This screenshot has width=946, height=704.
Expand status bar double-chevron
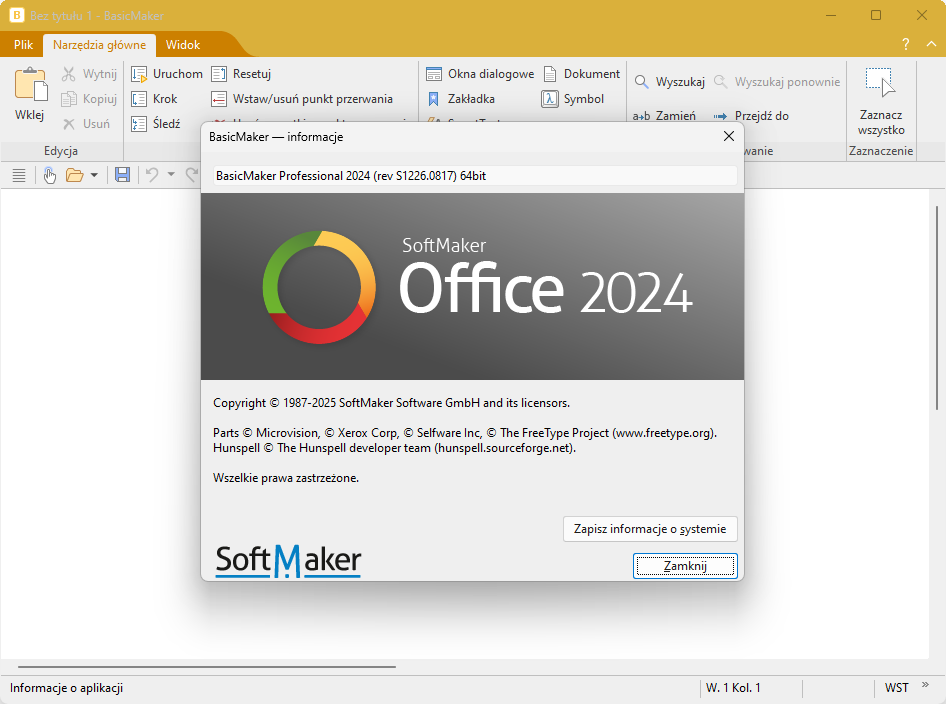coord(925,685)
